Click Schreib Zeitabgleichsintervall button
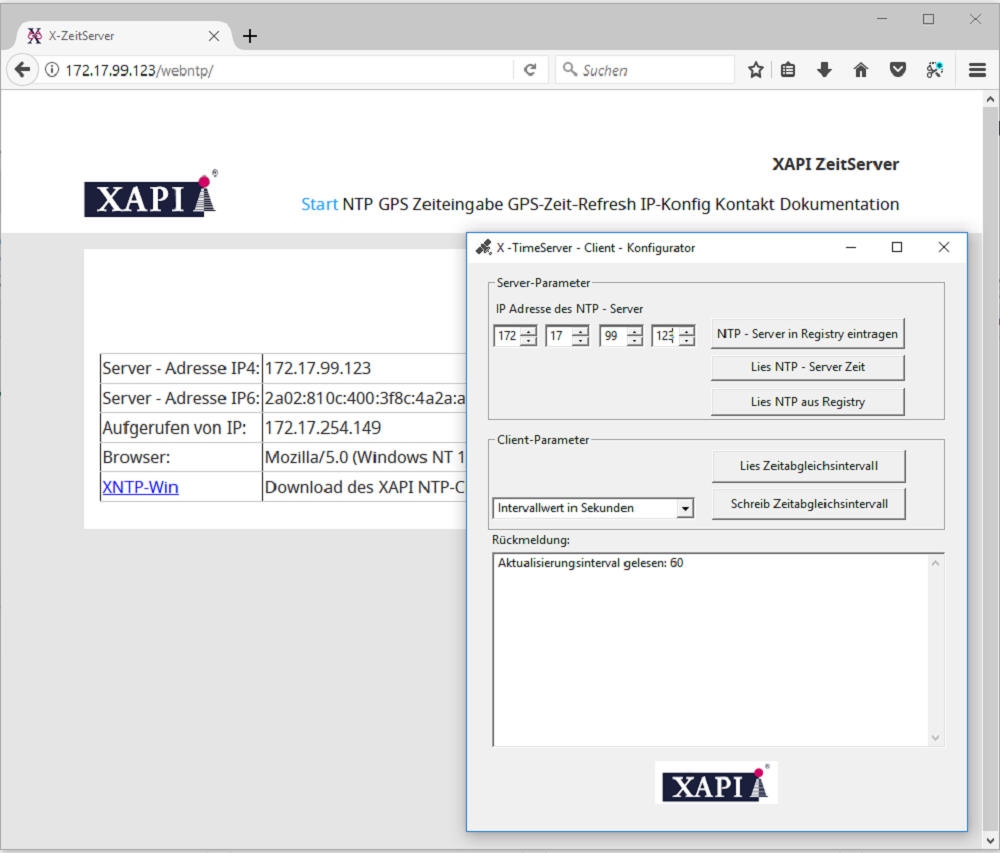Image resolution: width=1000 pixels, height=853 pixels. pos(809,504)
